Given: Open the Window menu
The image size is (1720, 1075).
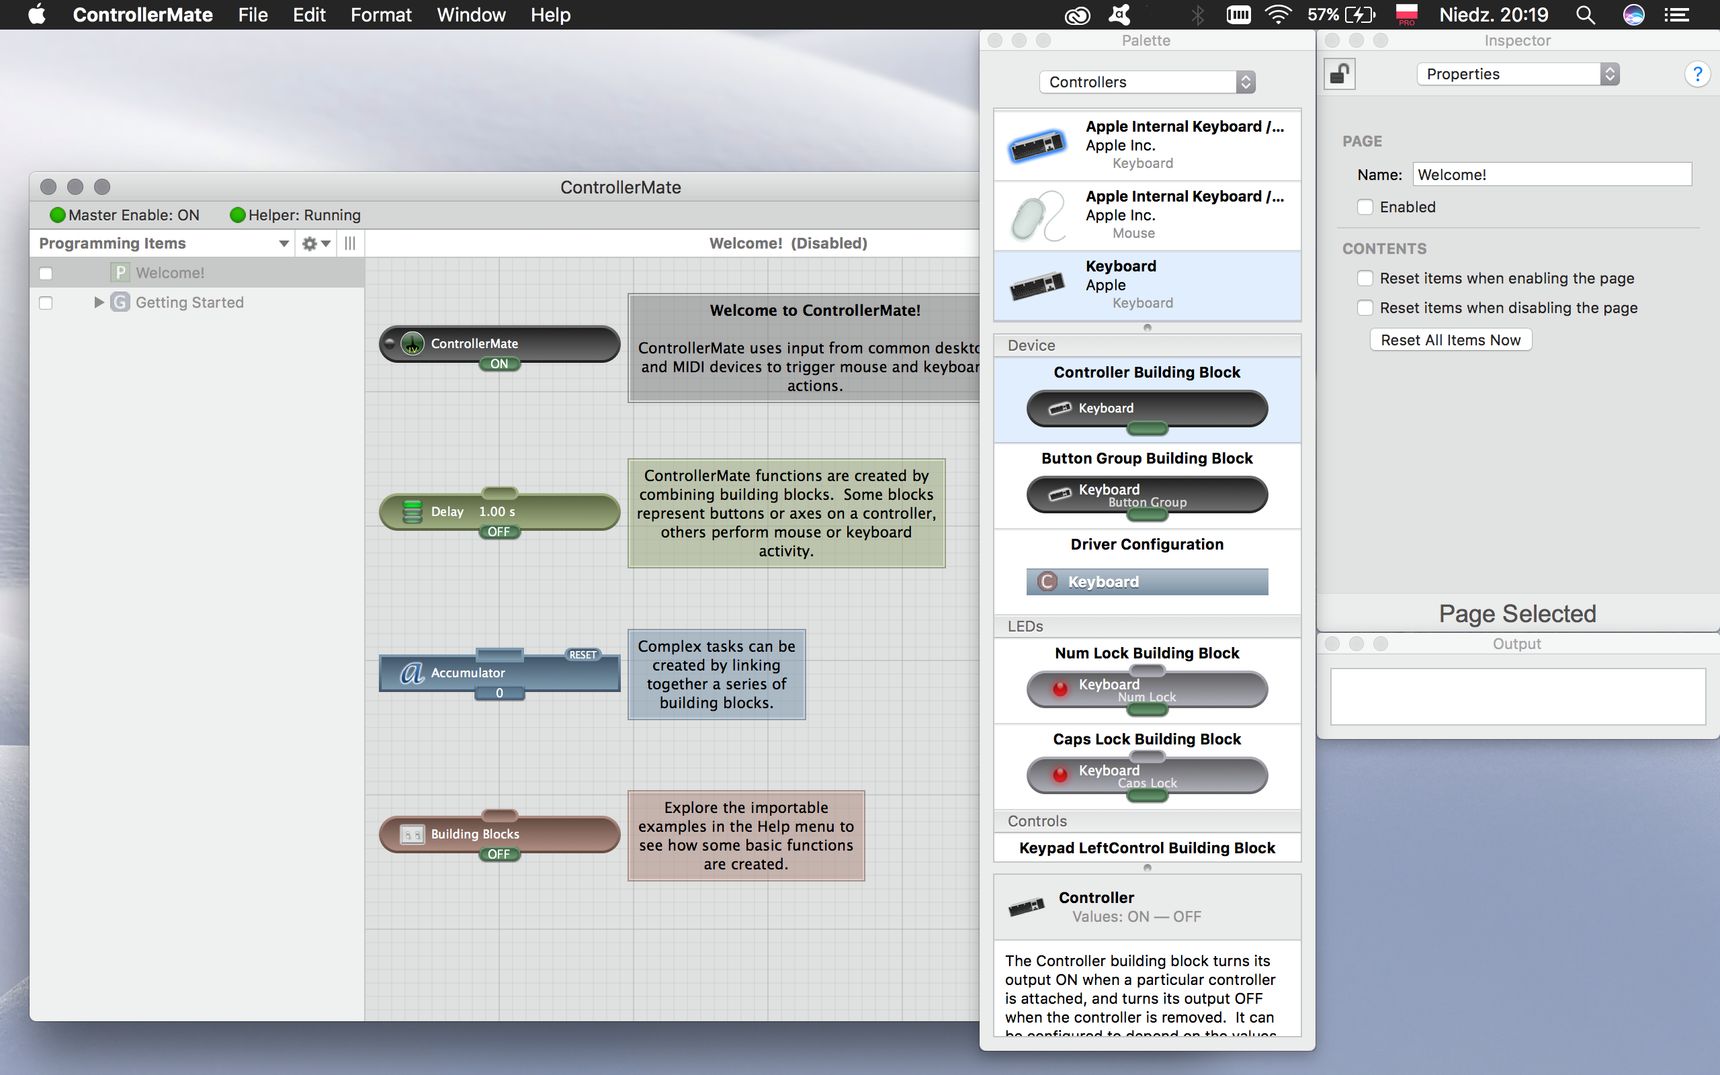Looking at the screenshot, I should (x=471, y=15).
